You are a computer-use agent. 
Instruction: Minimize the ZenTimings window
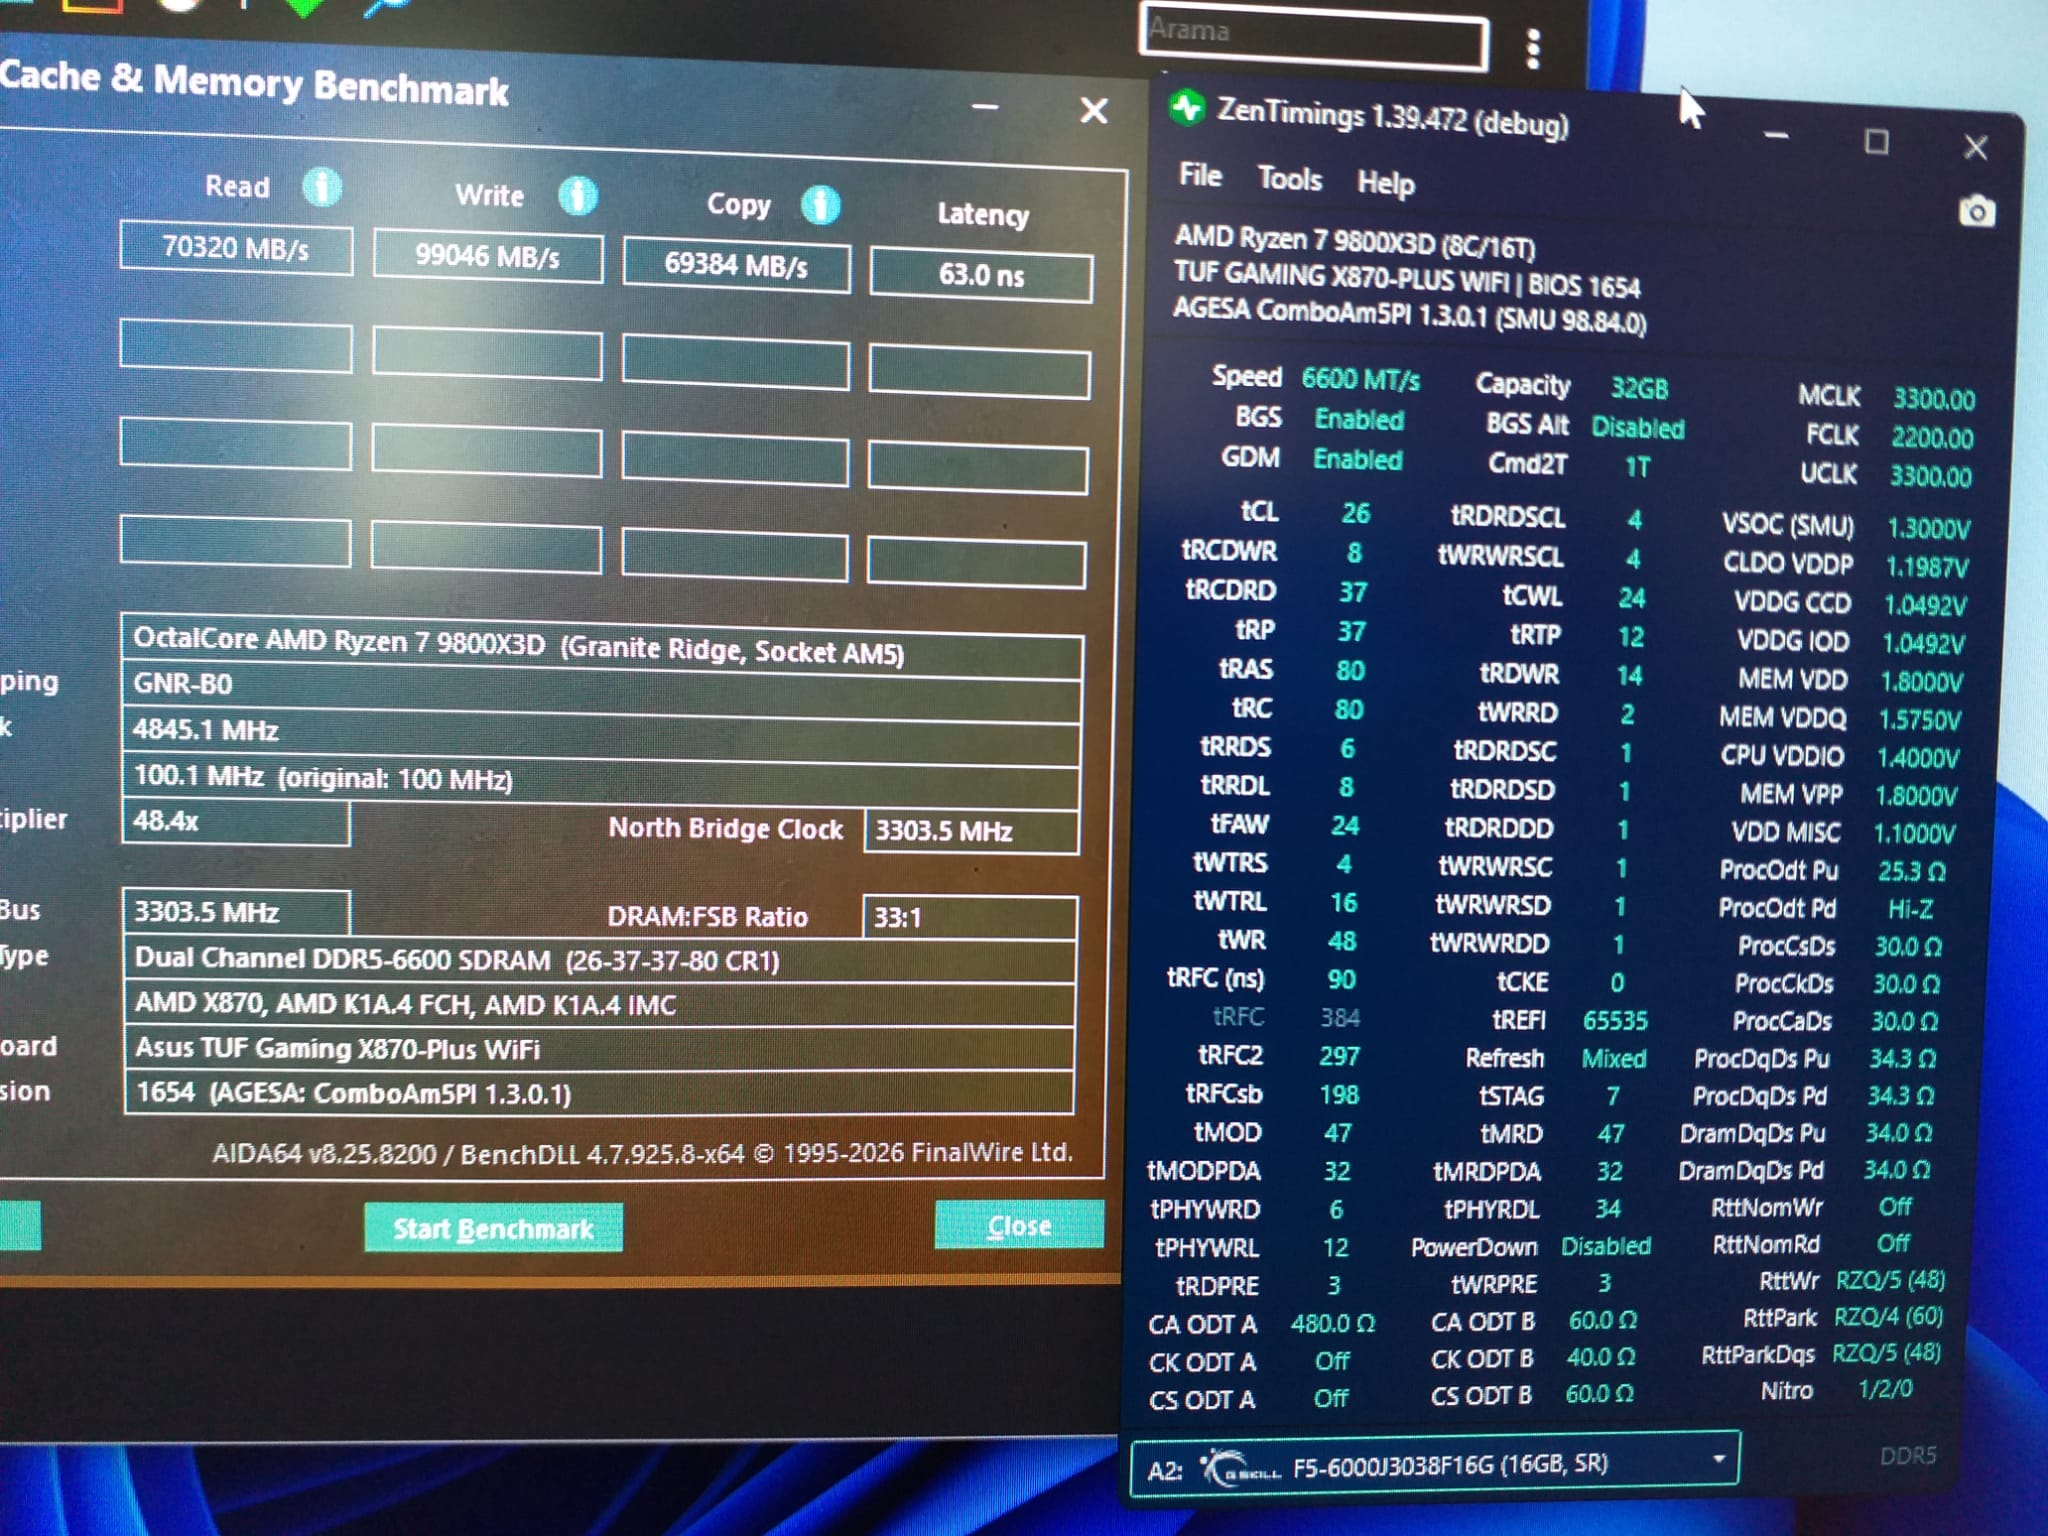coord(1776,136)
